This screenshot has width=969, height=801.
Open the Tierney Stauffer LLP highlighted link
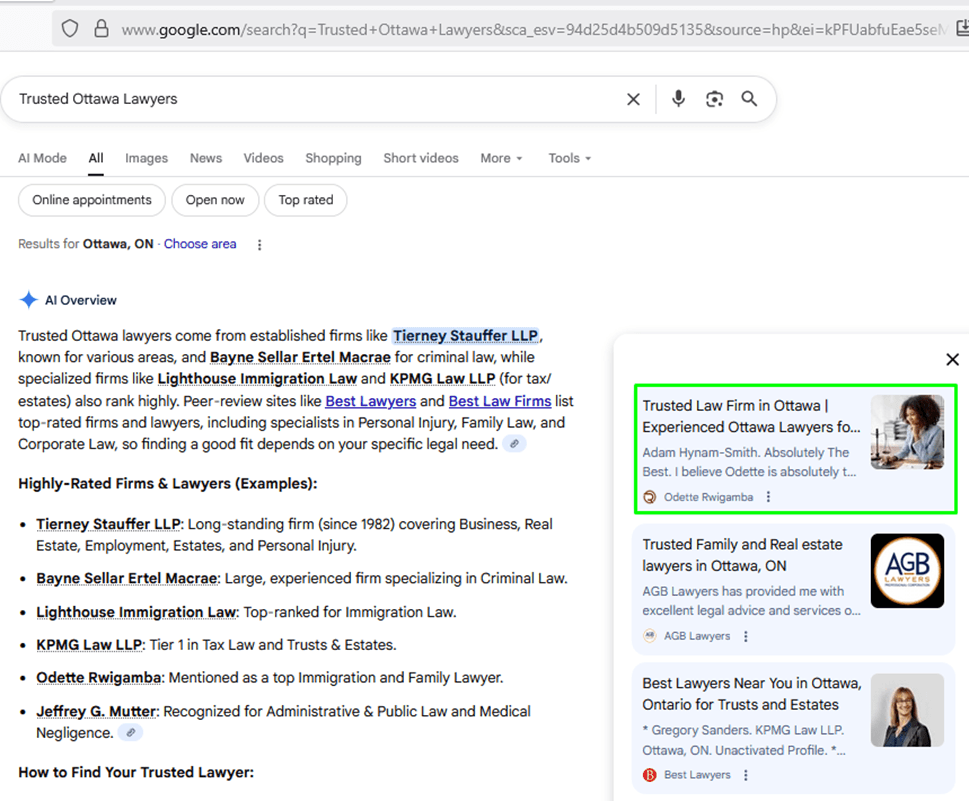(465, 336)
